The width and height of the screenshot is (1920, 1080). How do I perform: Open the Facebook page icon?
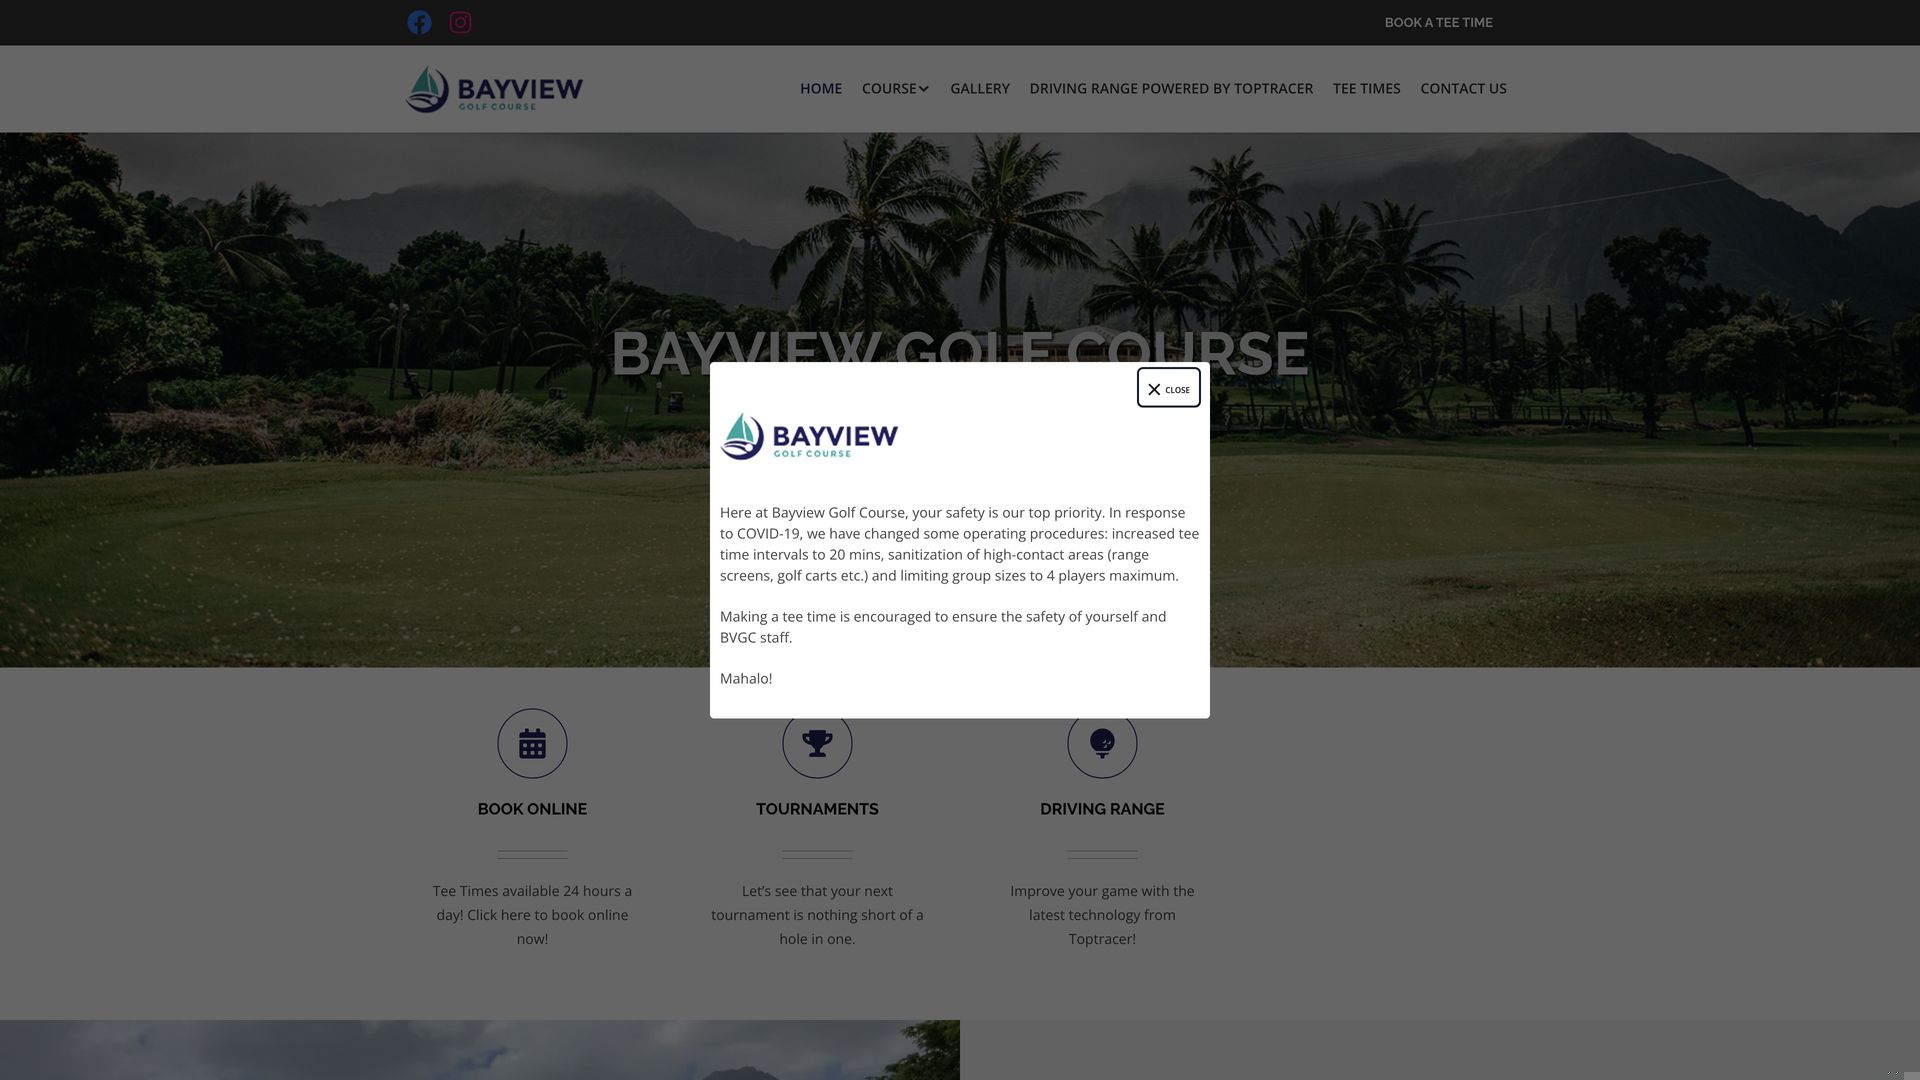[419, 22]
